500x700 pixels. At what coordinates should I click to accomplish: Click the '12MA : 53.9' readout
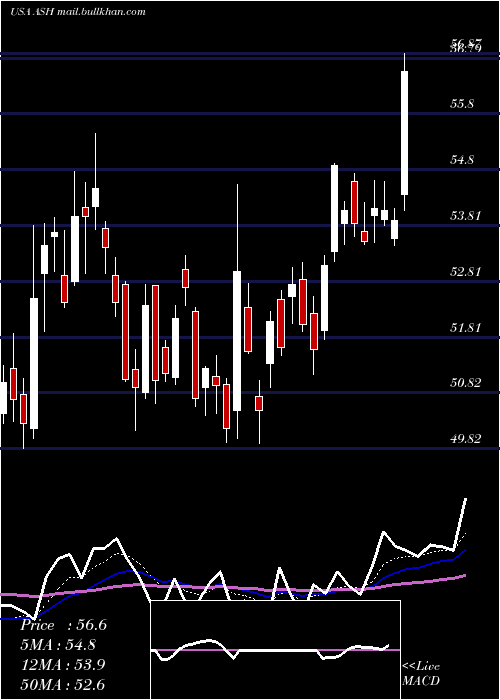point(63,665)
